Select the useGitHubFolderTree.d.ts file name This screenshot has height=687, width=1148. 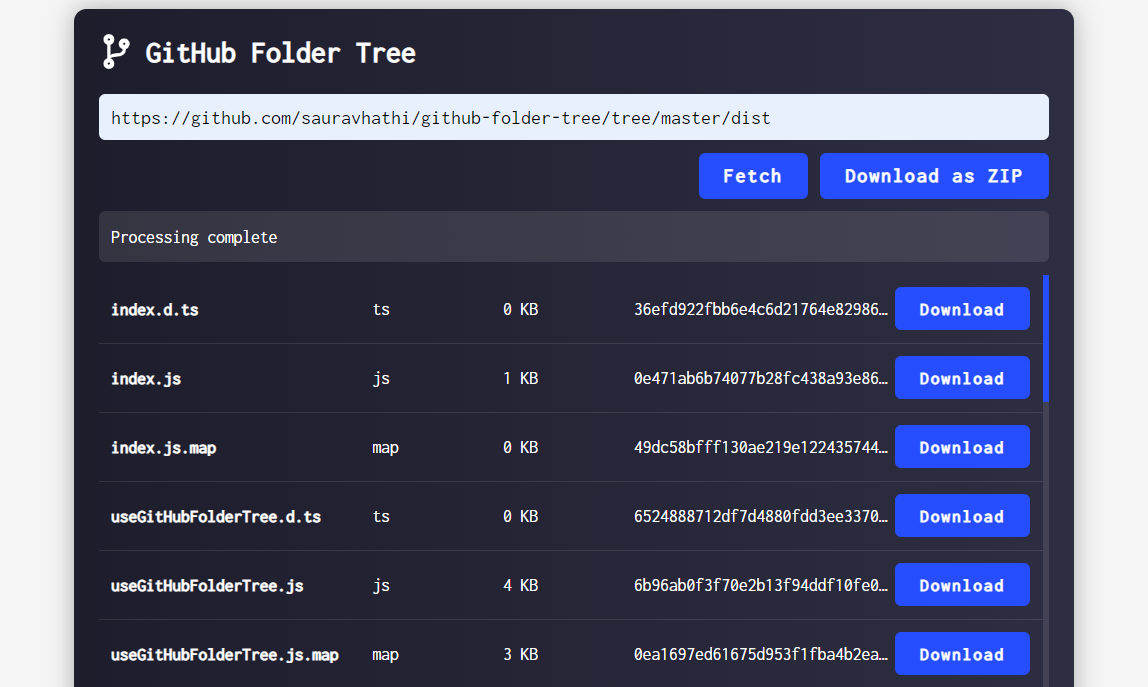coord(216,516)
